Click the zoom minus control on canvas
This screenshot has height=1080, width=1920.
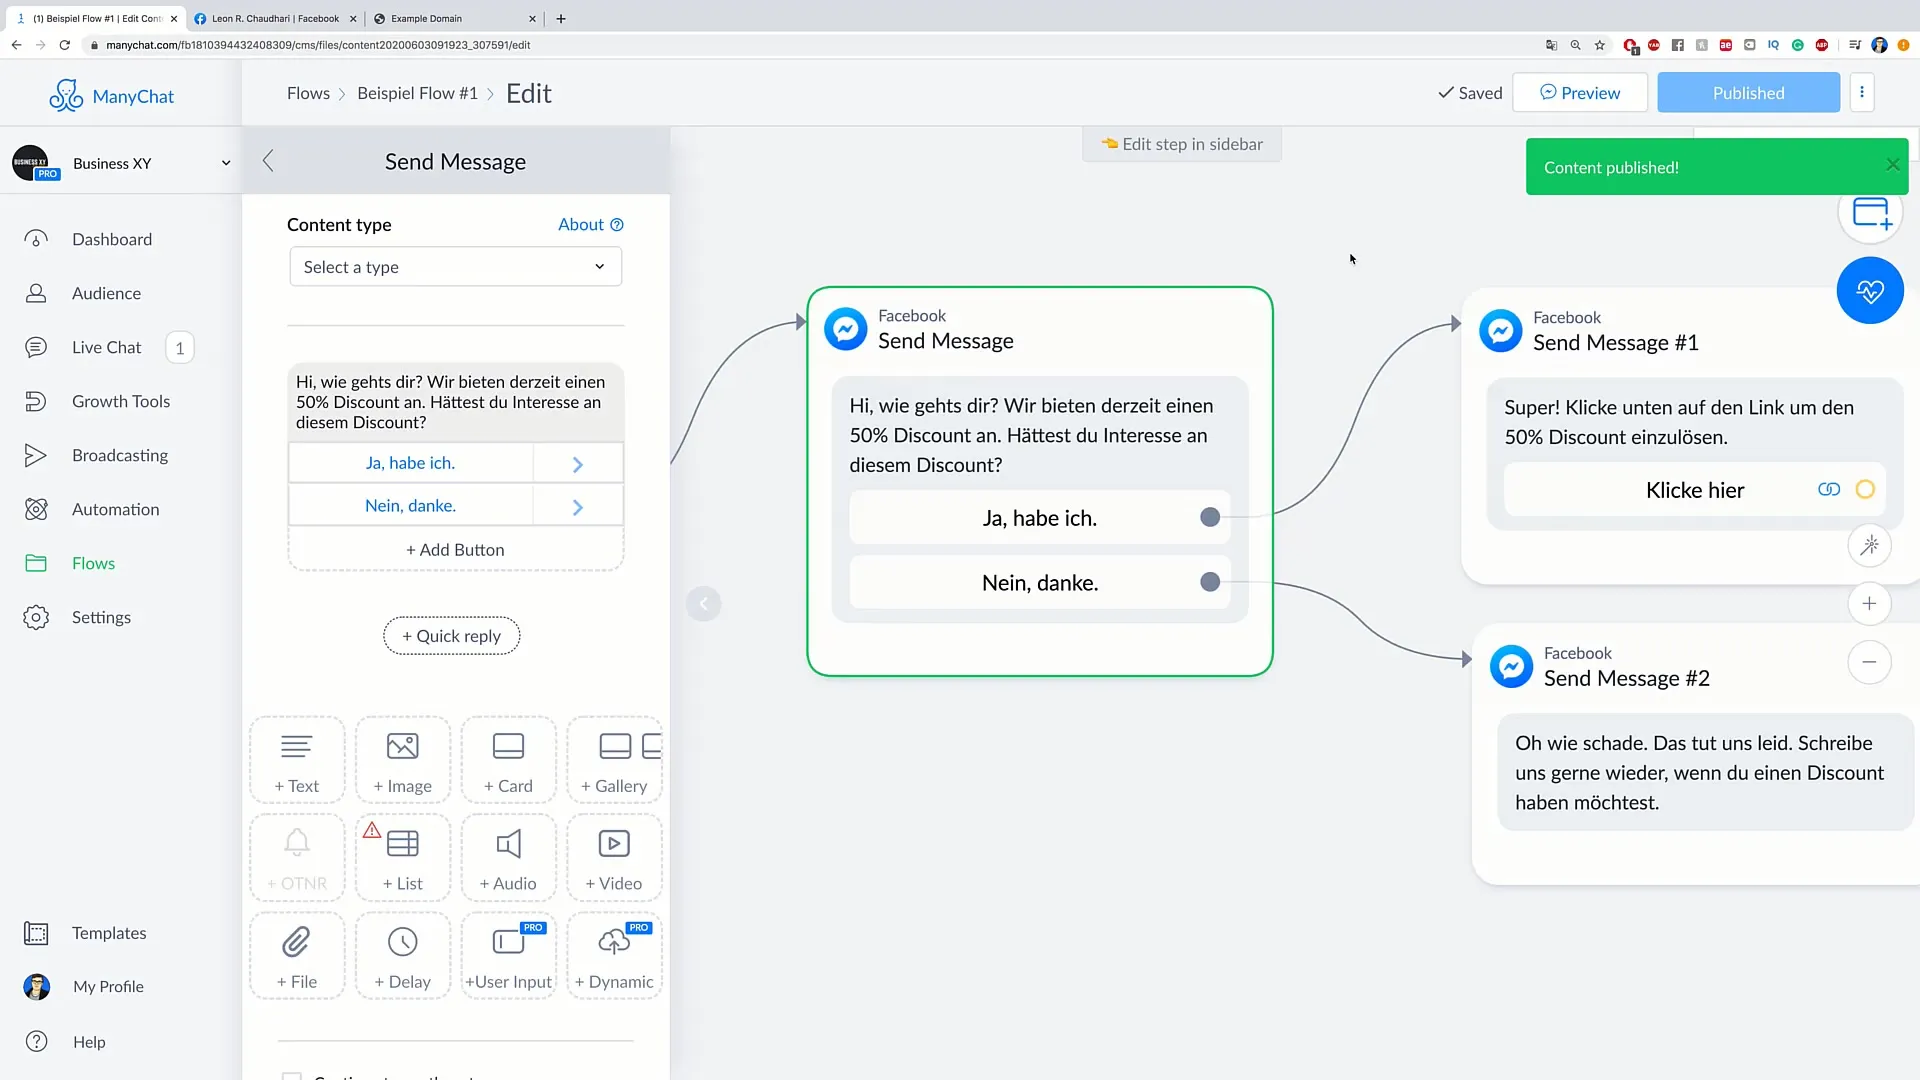1871,661
